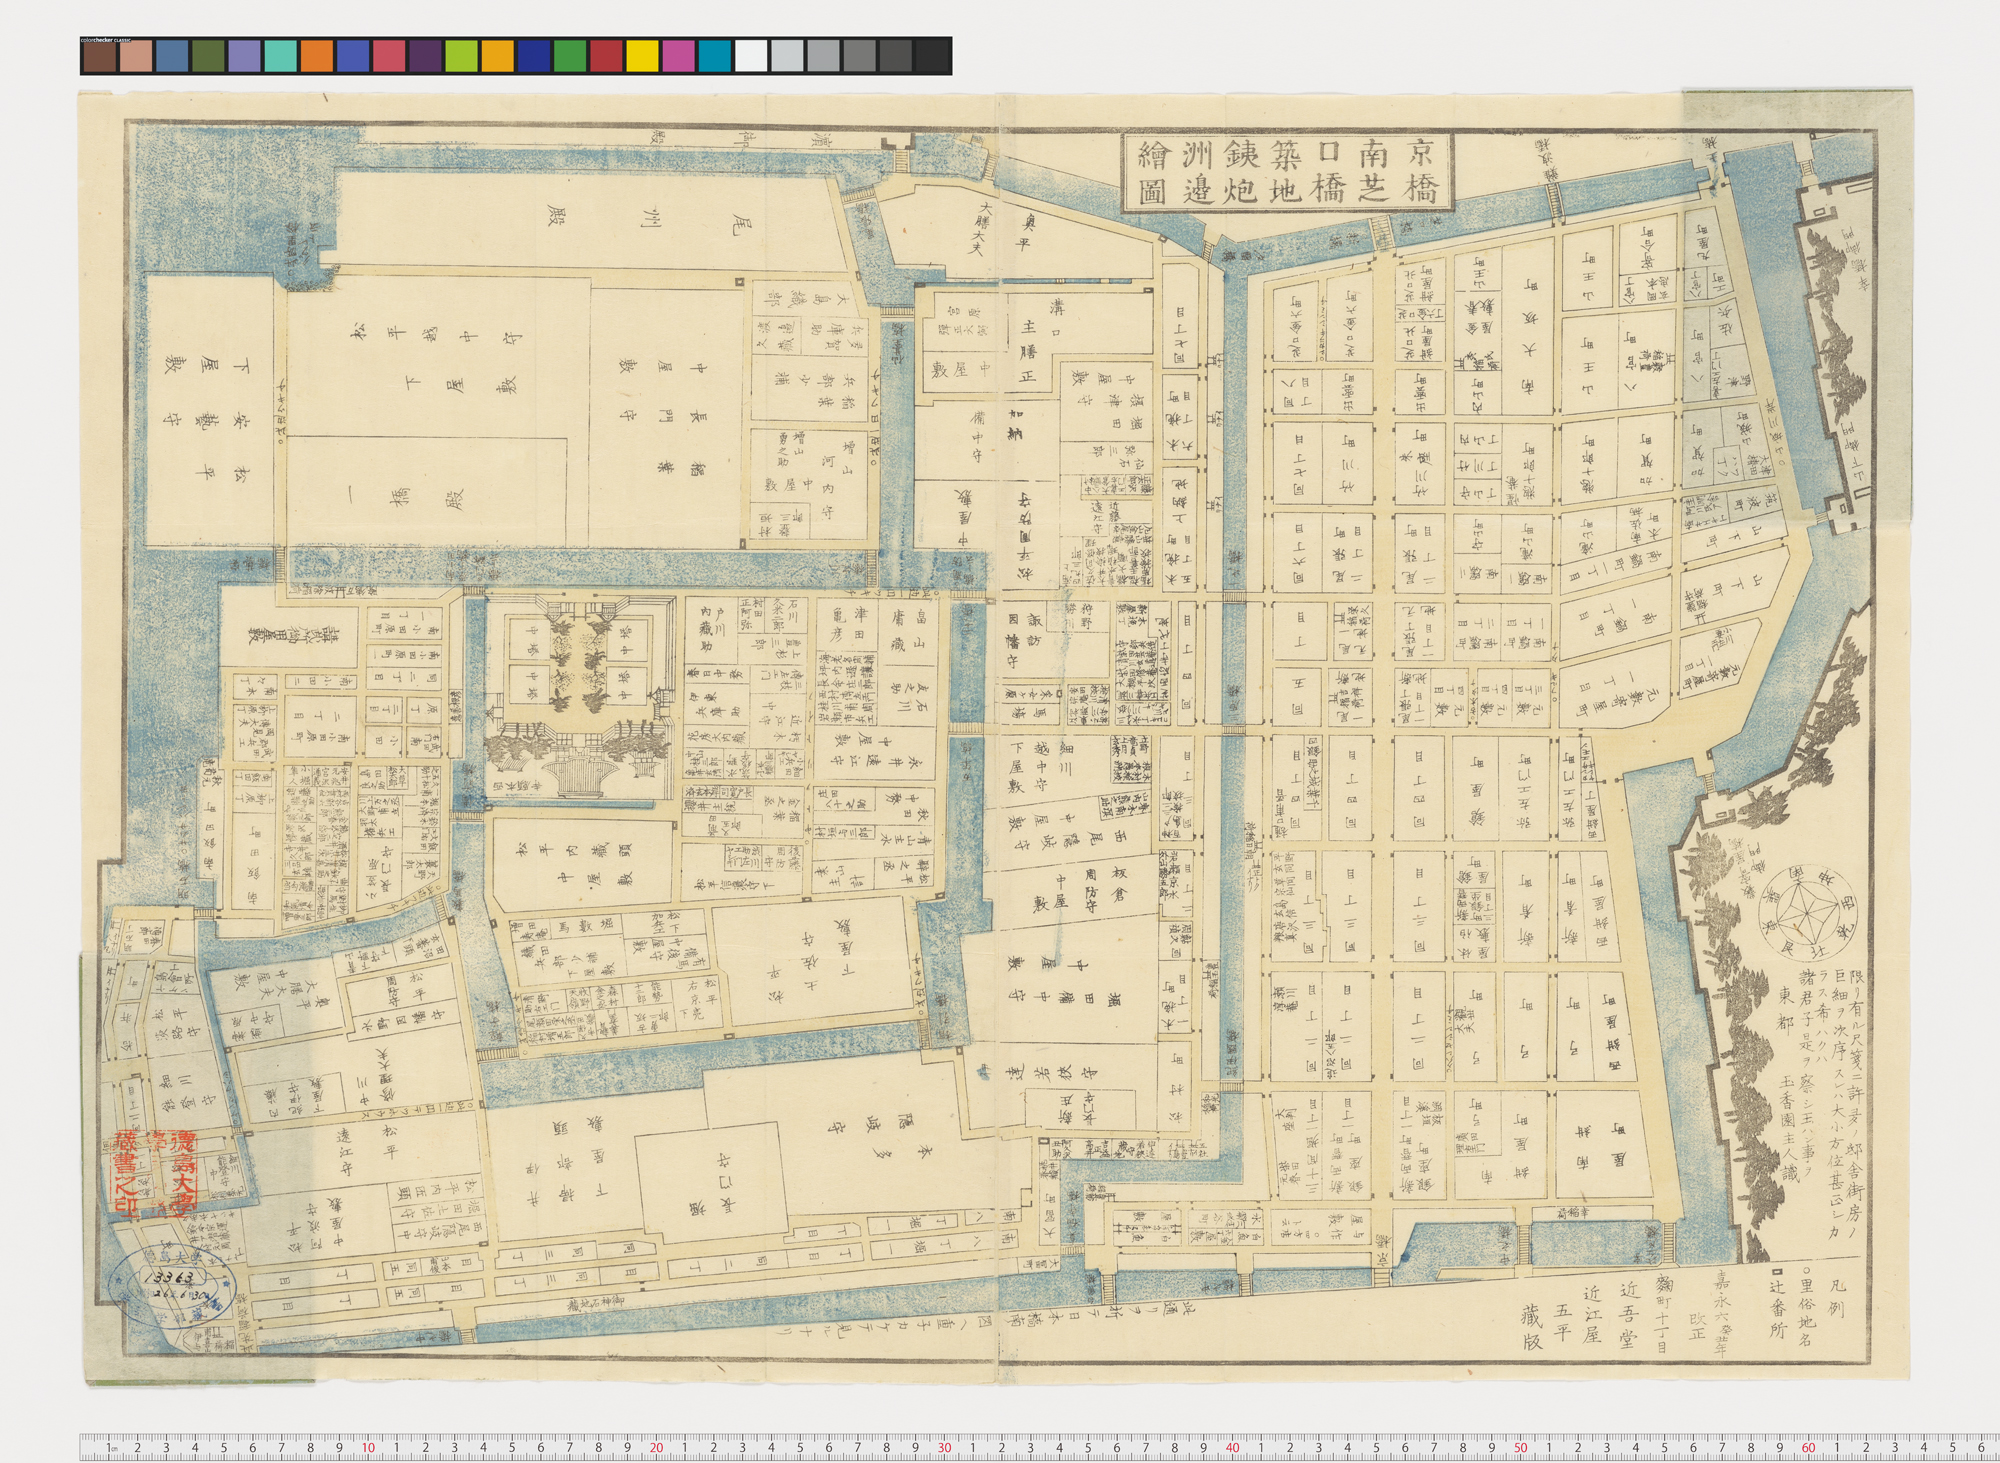2000x1463 pixels.
Task: Click the red 30 mark on the ruler
Action: [x=944, y=1448]
